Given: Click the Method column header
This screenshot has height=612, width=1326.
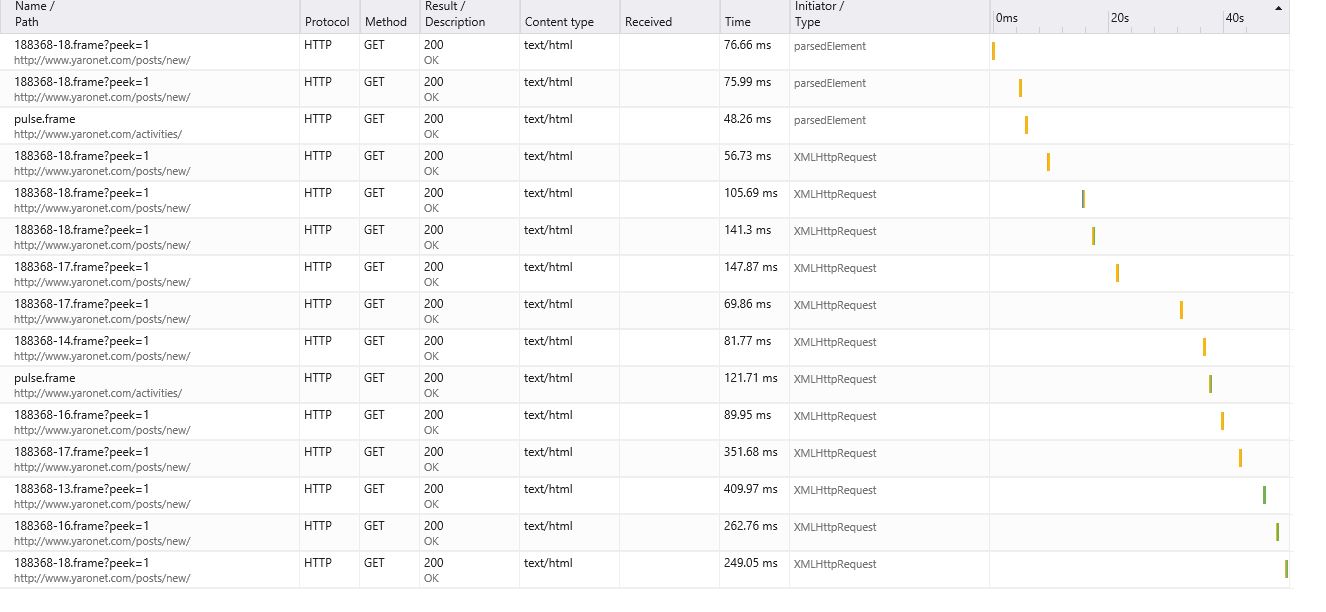Looking at the screenshot, I should pos(386,22).
